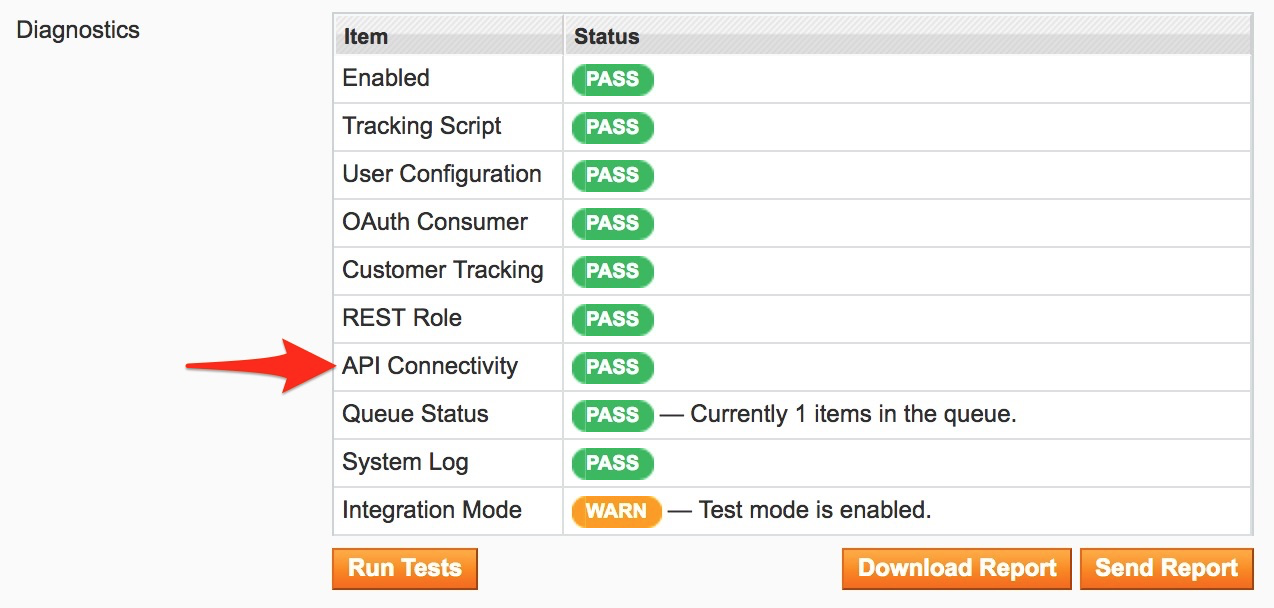1274x608 pixels.
Task: Send the diagnostics report
Action: 1166,568
